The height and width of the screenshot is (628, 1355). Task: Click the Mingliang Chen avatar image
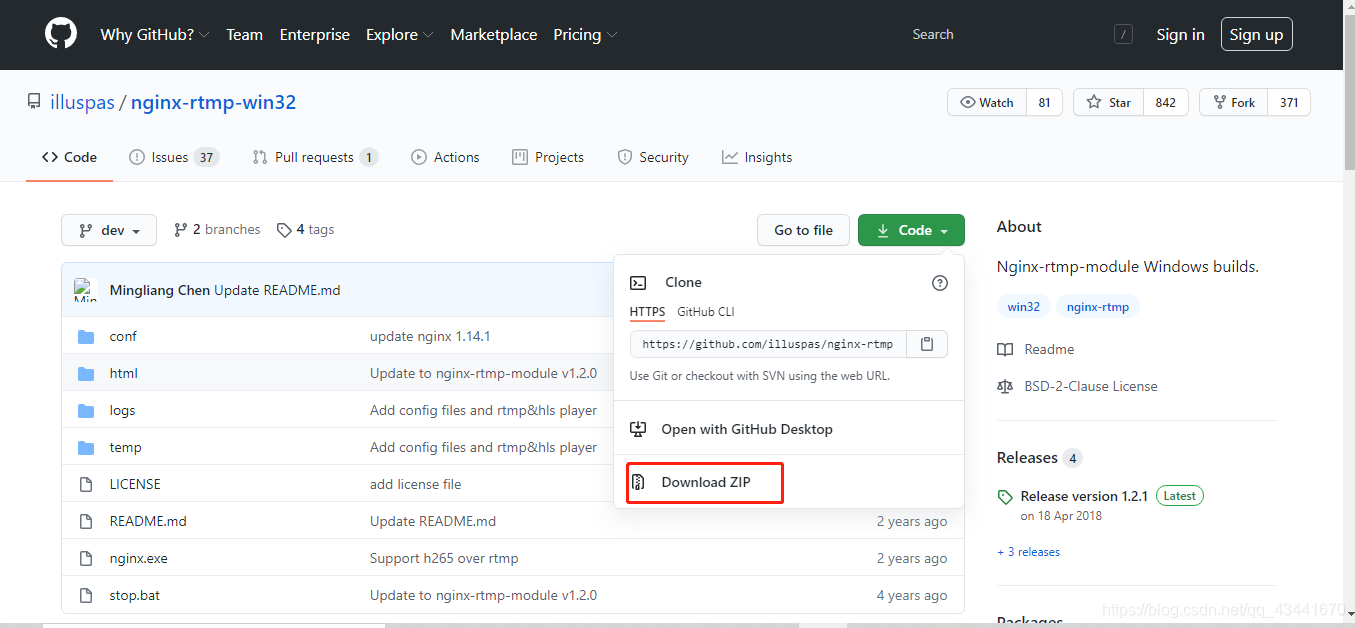point(86,290)
